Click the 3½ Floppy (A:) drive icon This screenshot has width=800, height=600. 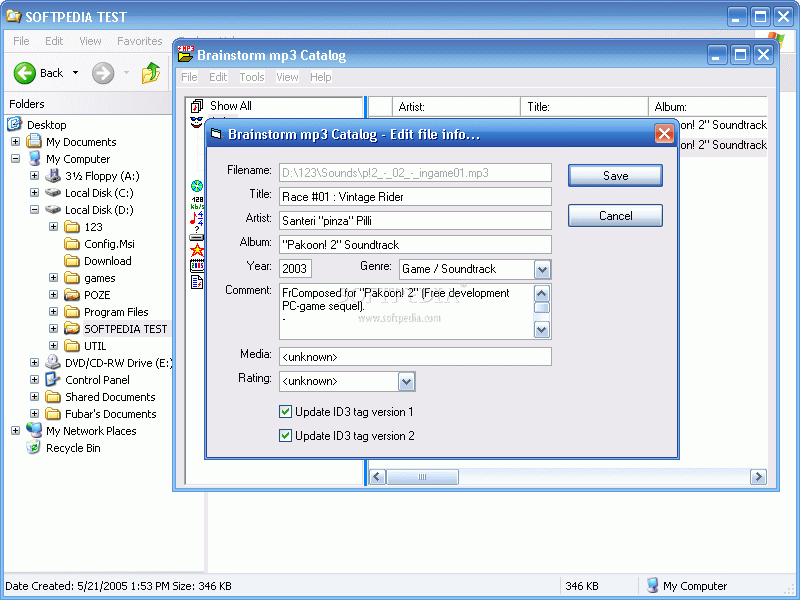click(x=53, y=176)
